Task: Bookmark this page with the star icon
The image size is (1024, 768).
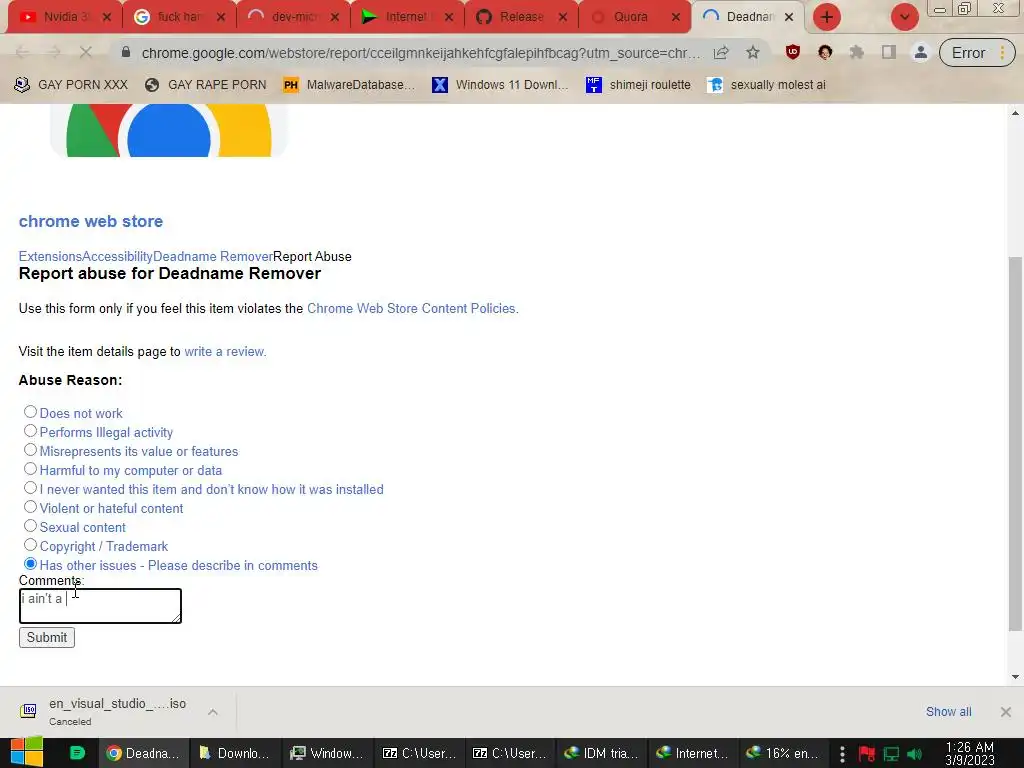Action: [753, 53]
